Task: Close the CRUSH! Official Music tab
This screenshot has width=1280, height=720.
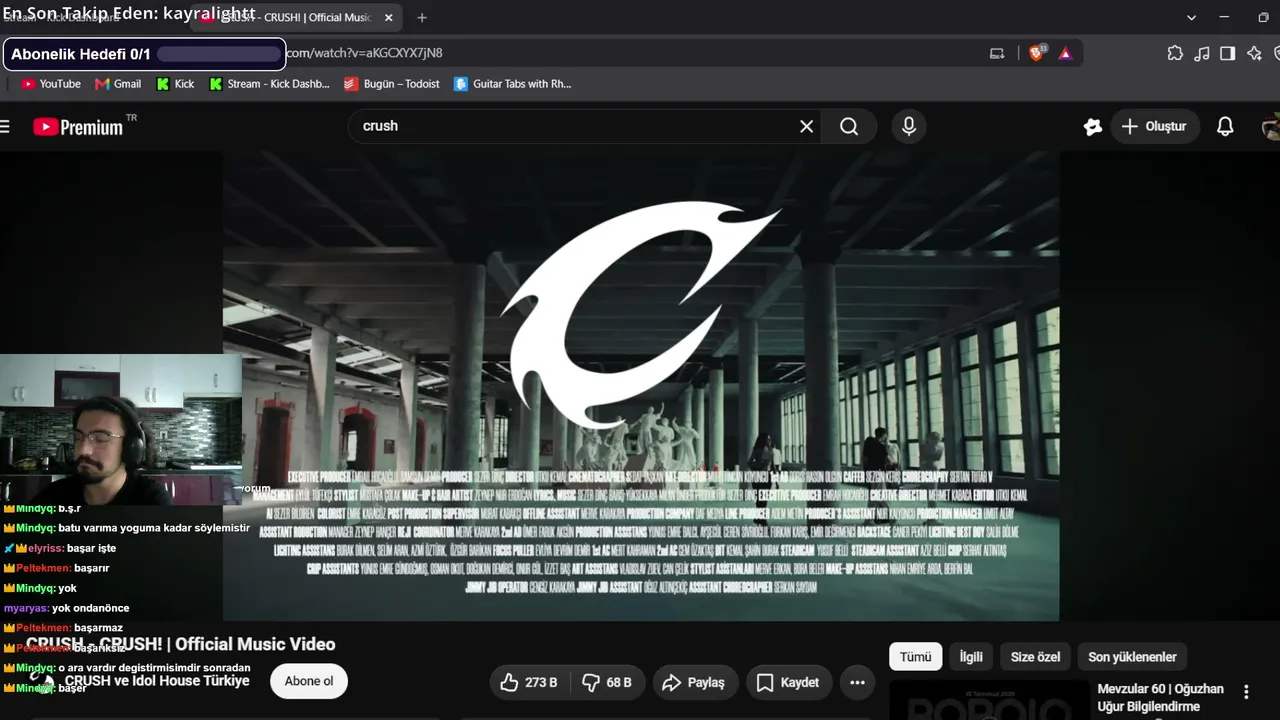Action: pos(389,17)
